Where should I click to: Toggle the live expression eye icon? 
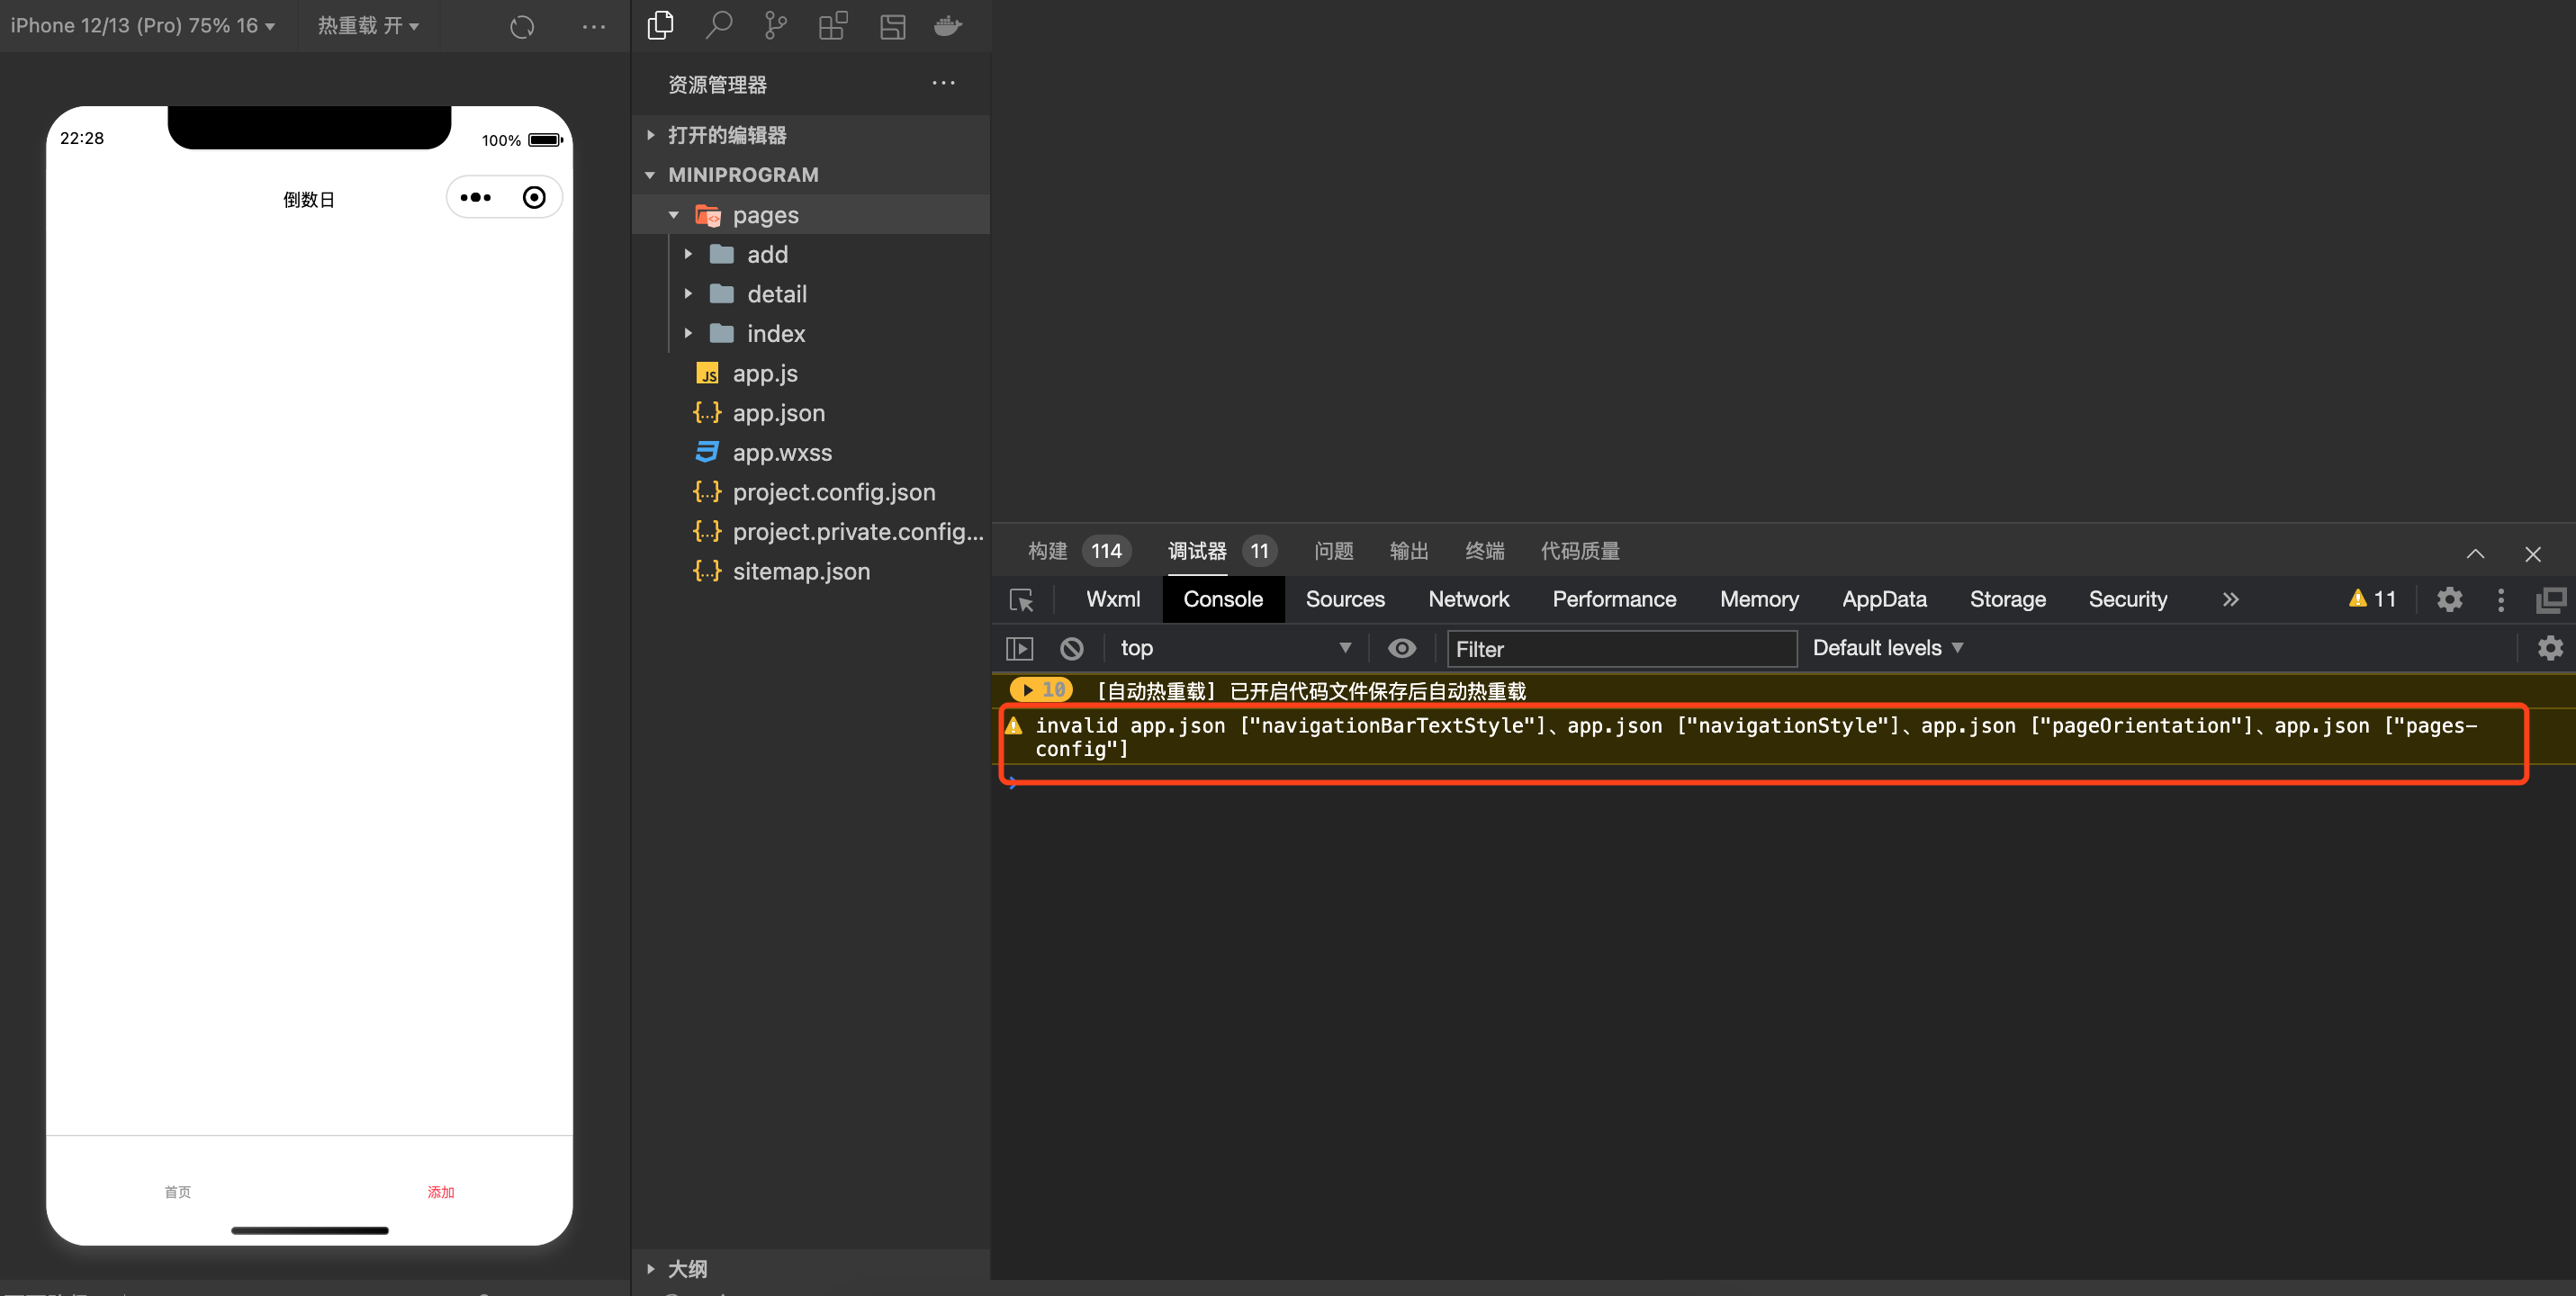[1401, 648]
